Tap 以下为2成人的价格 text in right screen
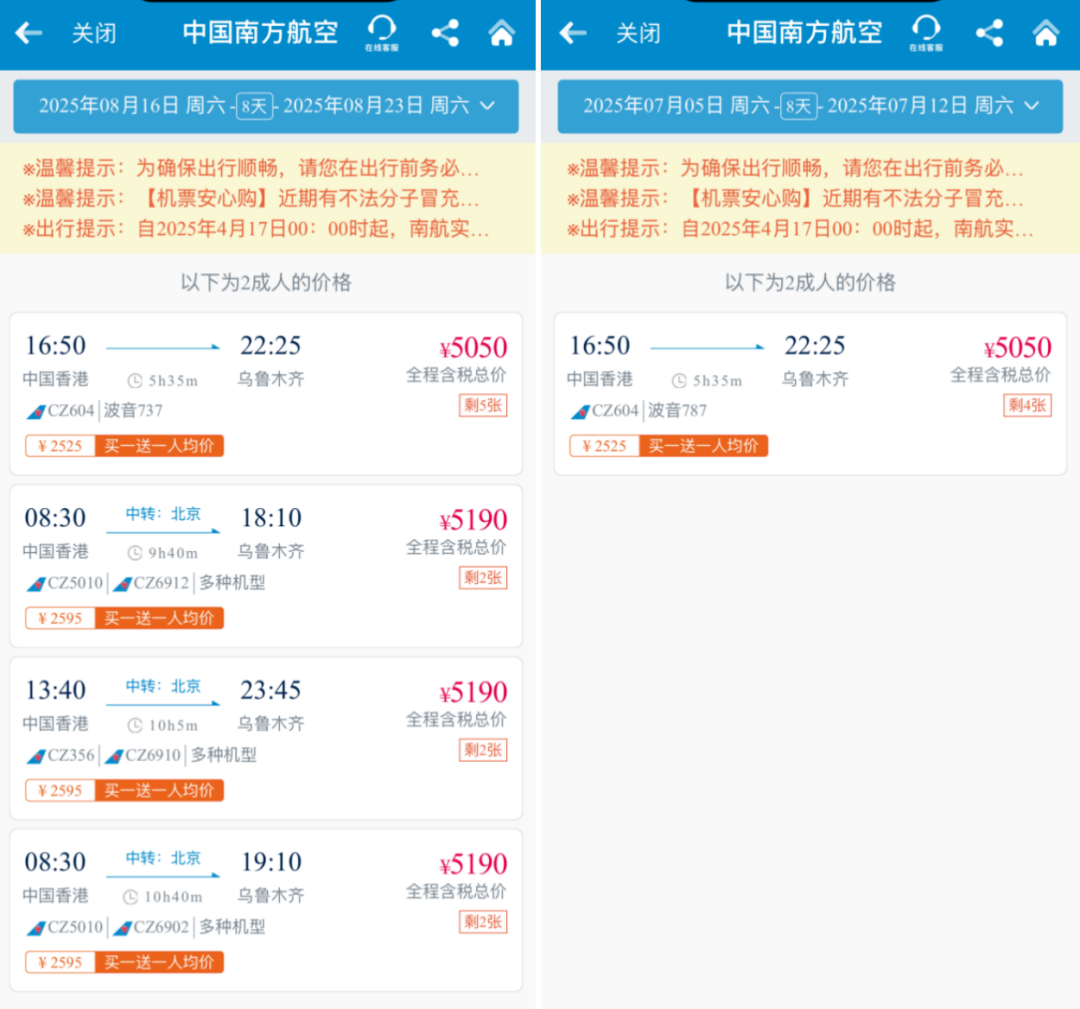The height and width of the screenshot is (1009, 1080). 810,282
